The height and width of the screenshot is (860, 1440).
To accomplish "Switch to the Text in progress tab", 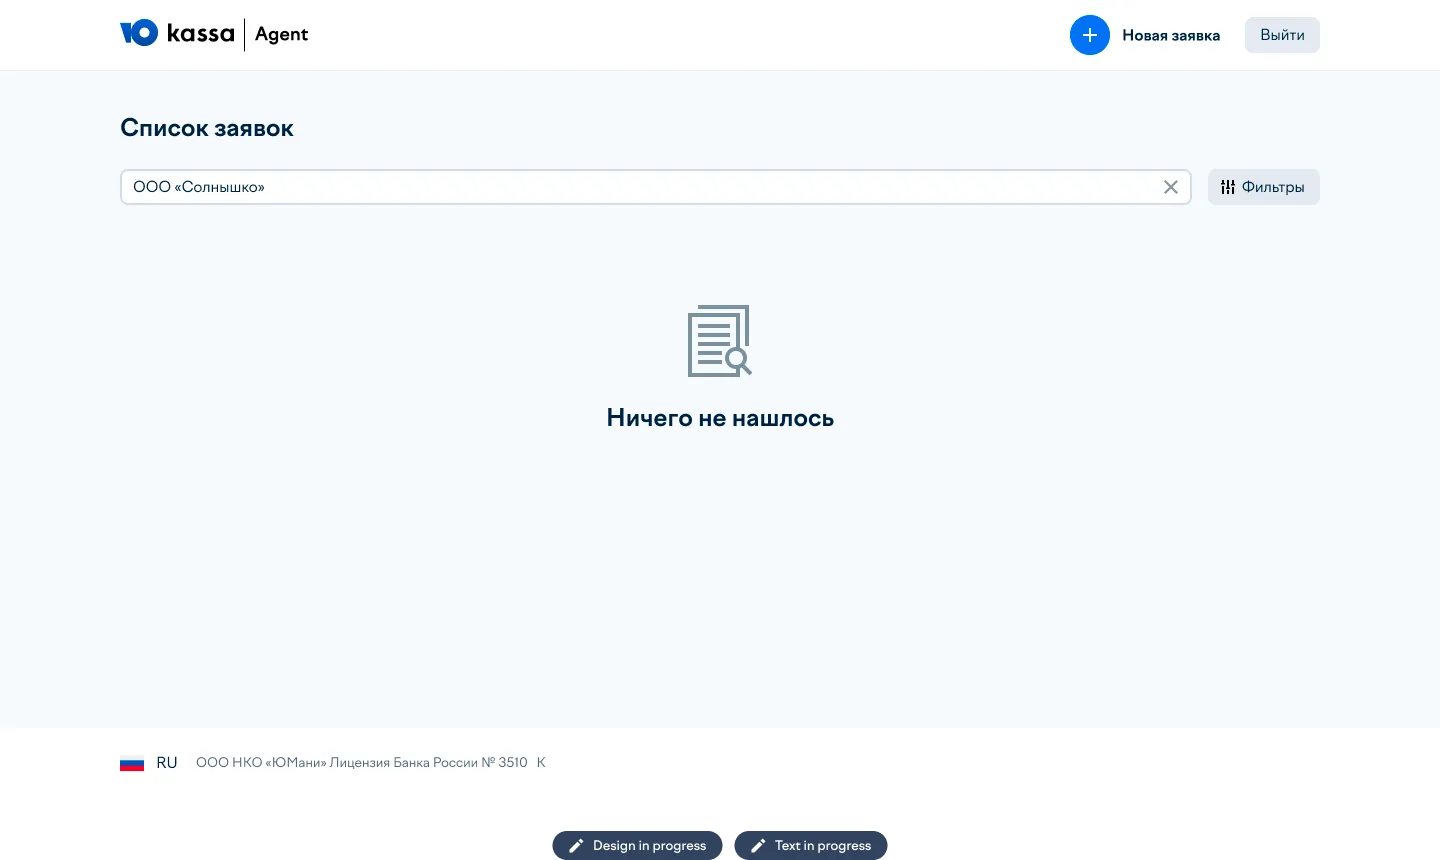I will tap(822, 846).
